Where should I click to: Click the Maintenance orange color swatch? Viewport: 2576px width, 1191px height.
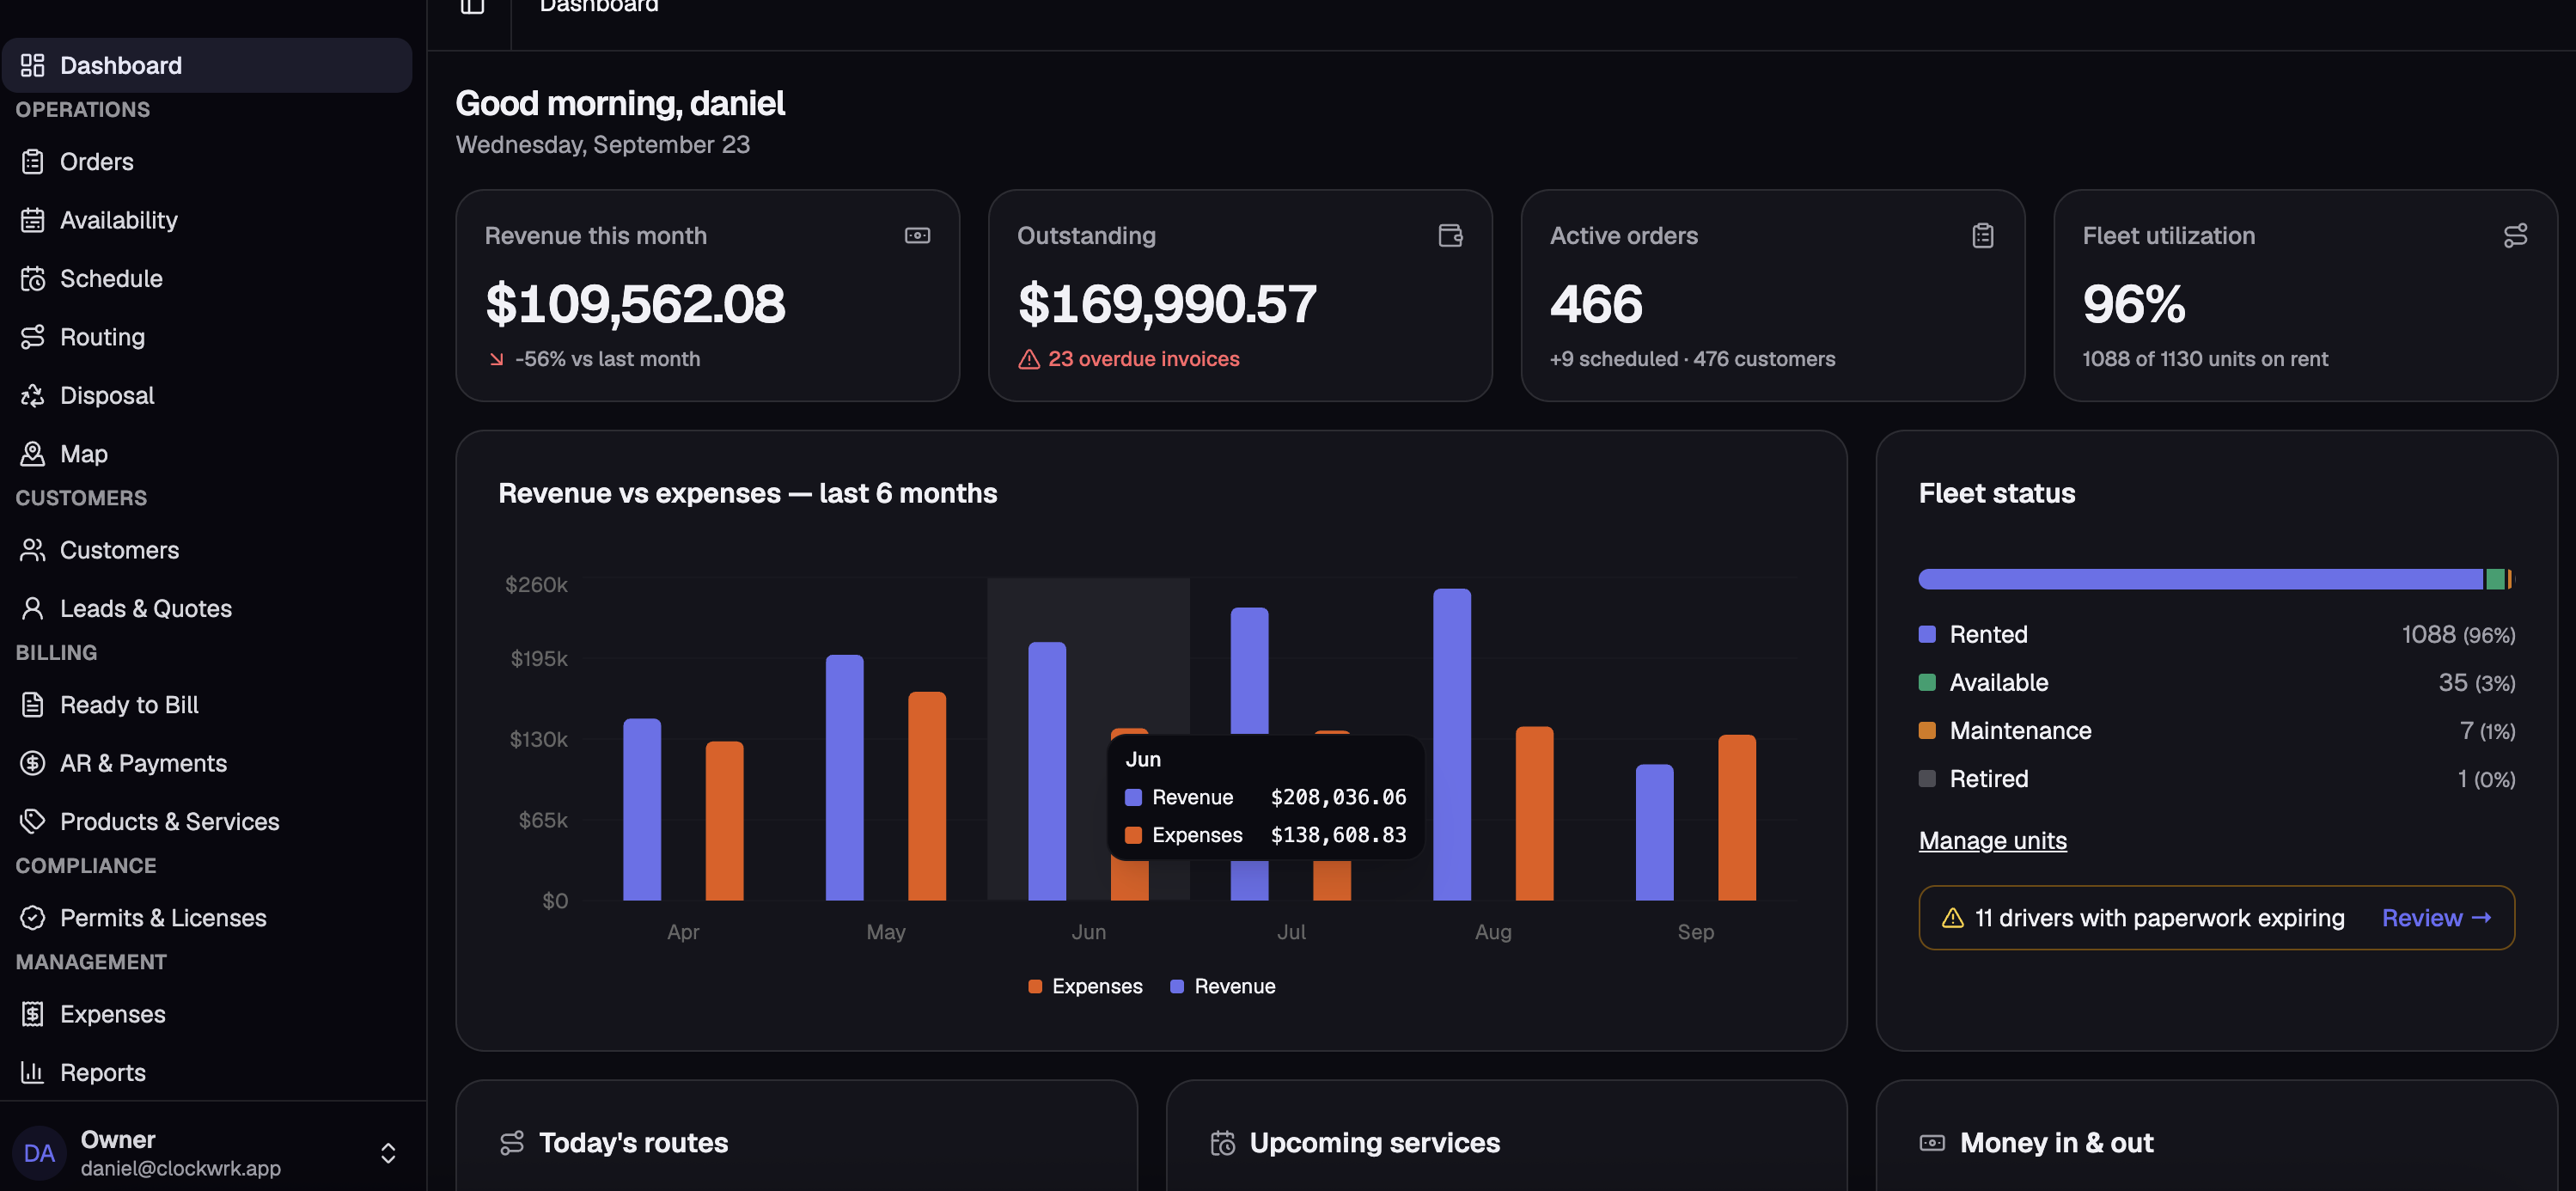(1927, 730)
